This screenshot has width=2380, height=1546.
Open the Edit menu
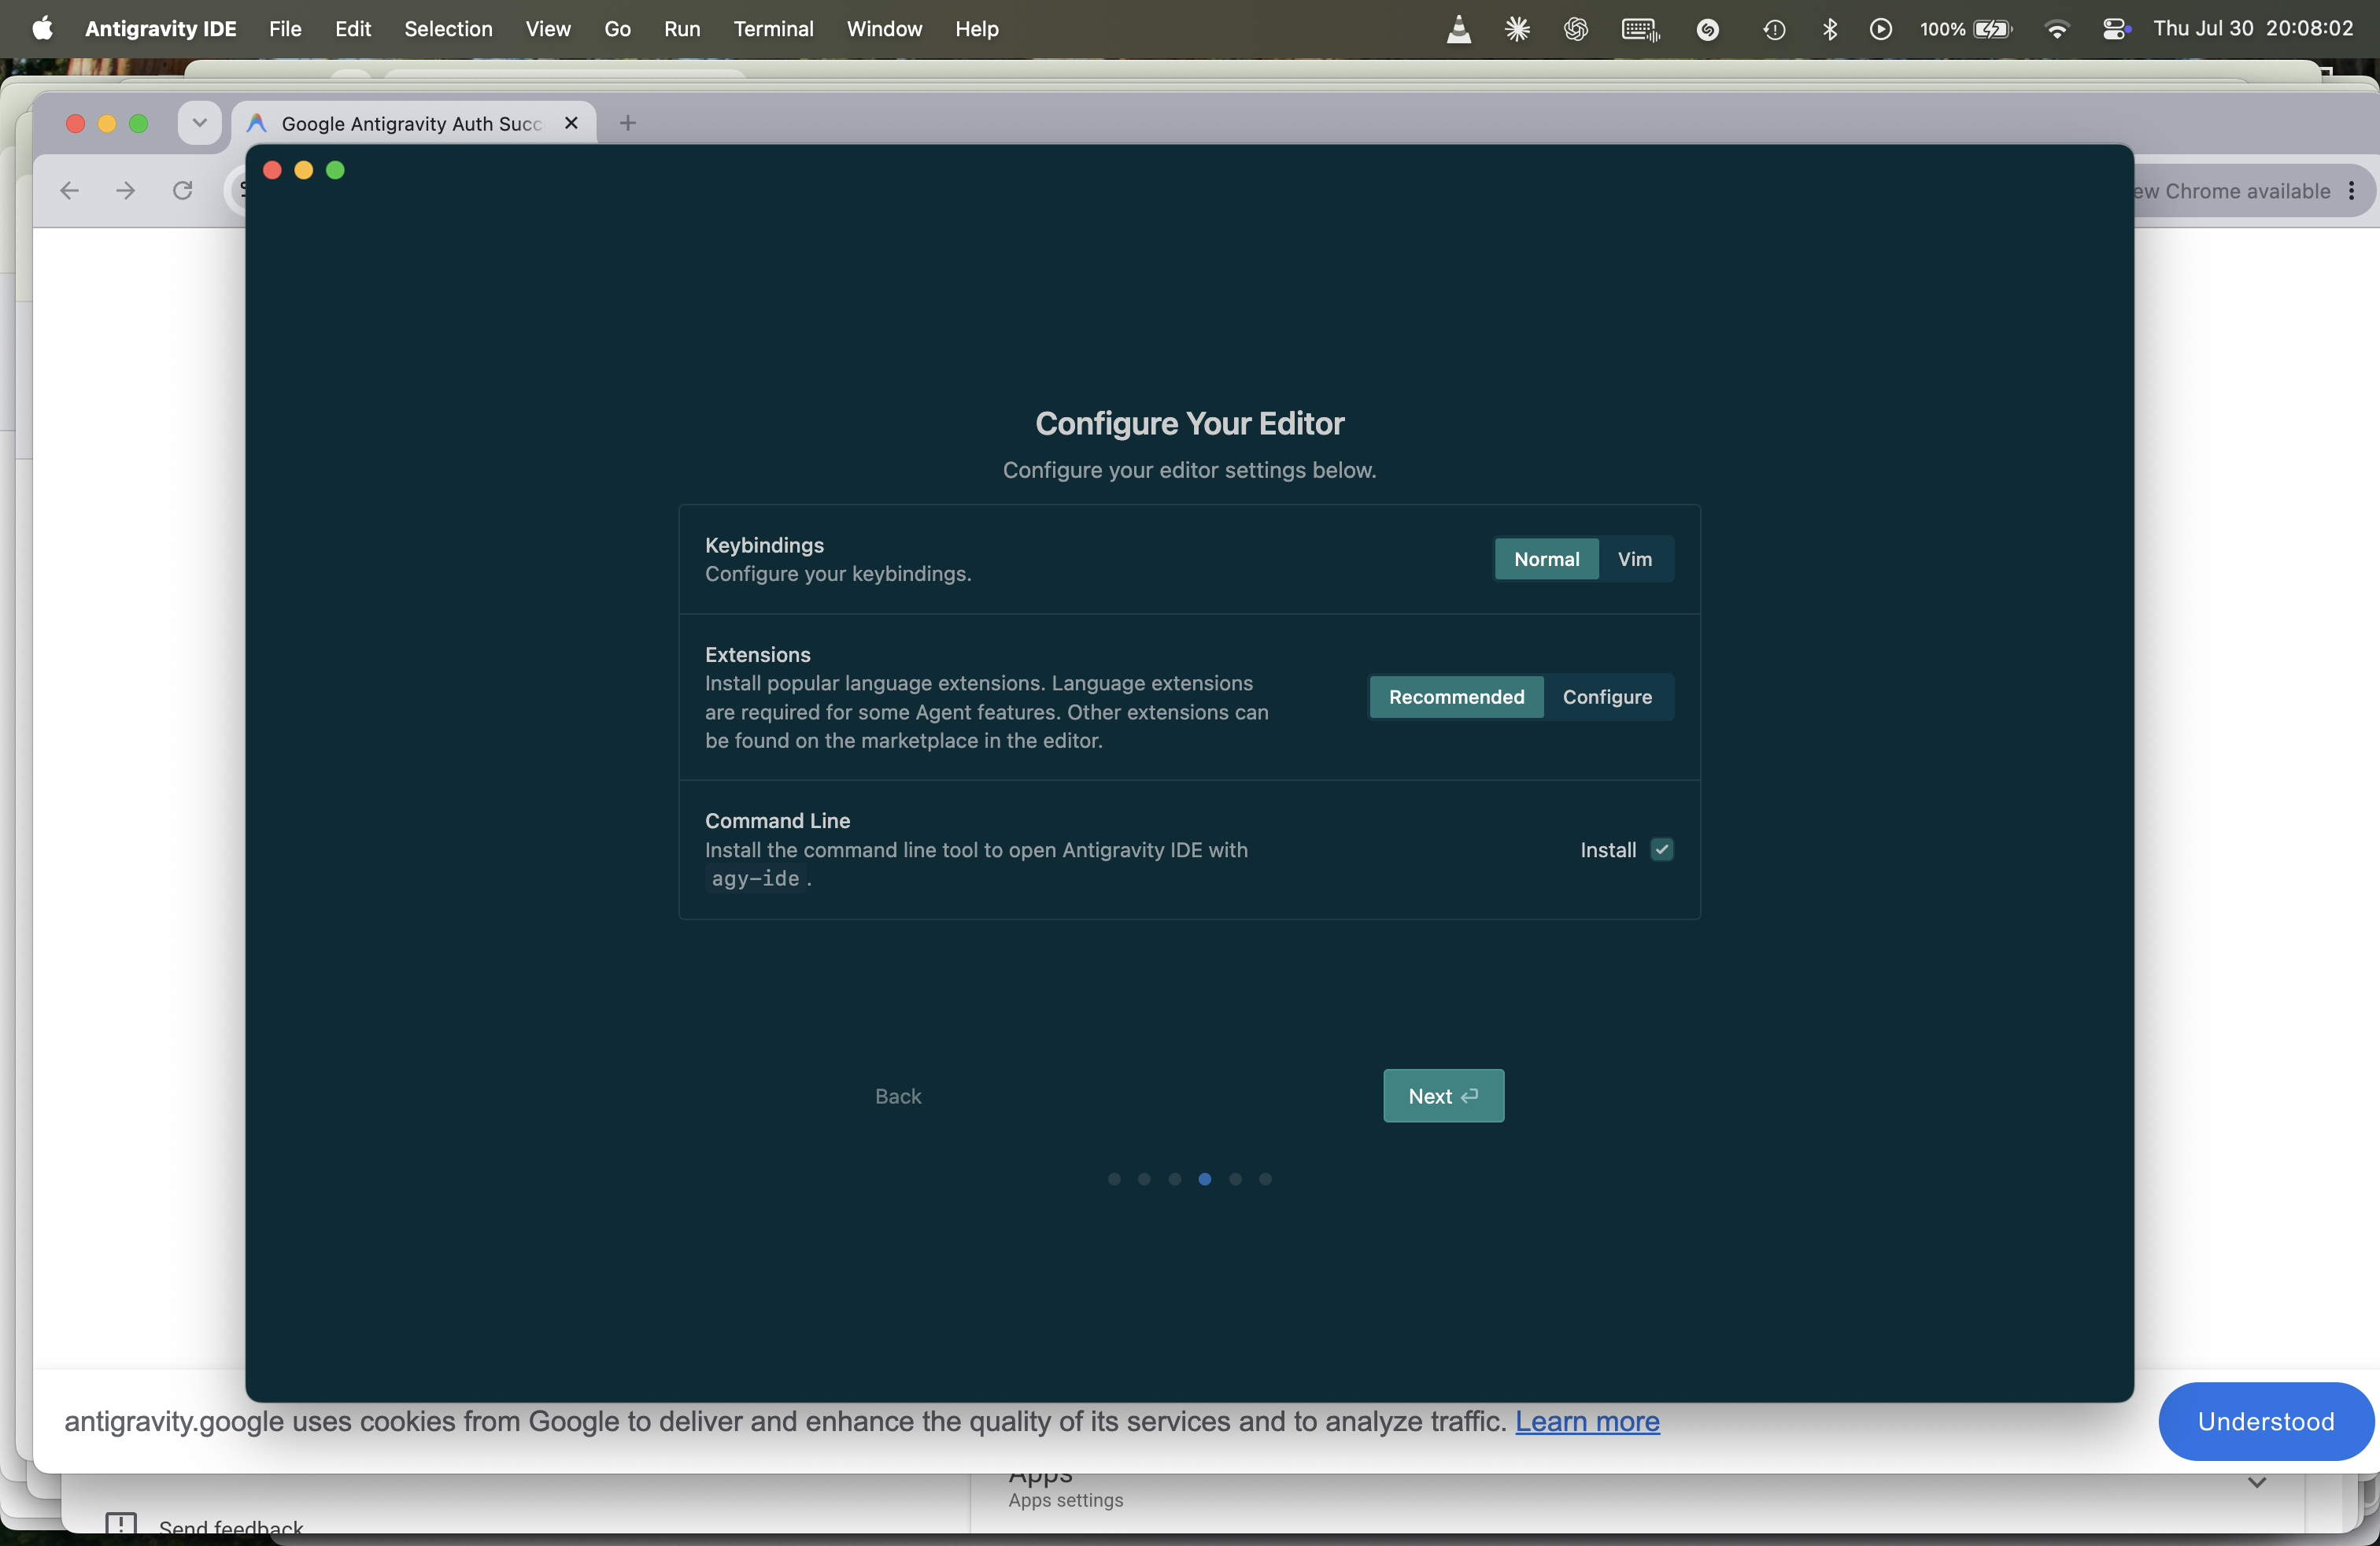coord(353,29)
